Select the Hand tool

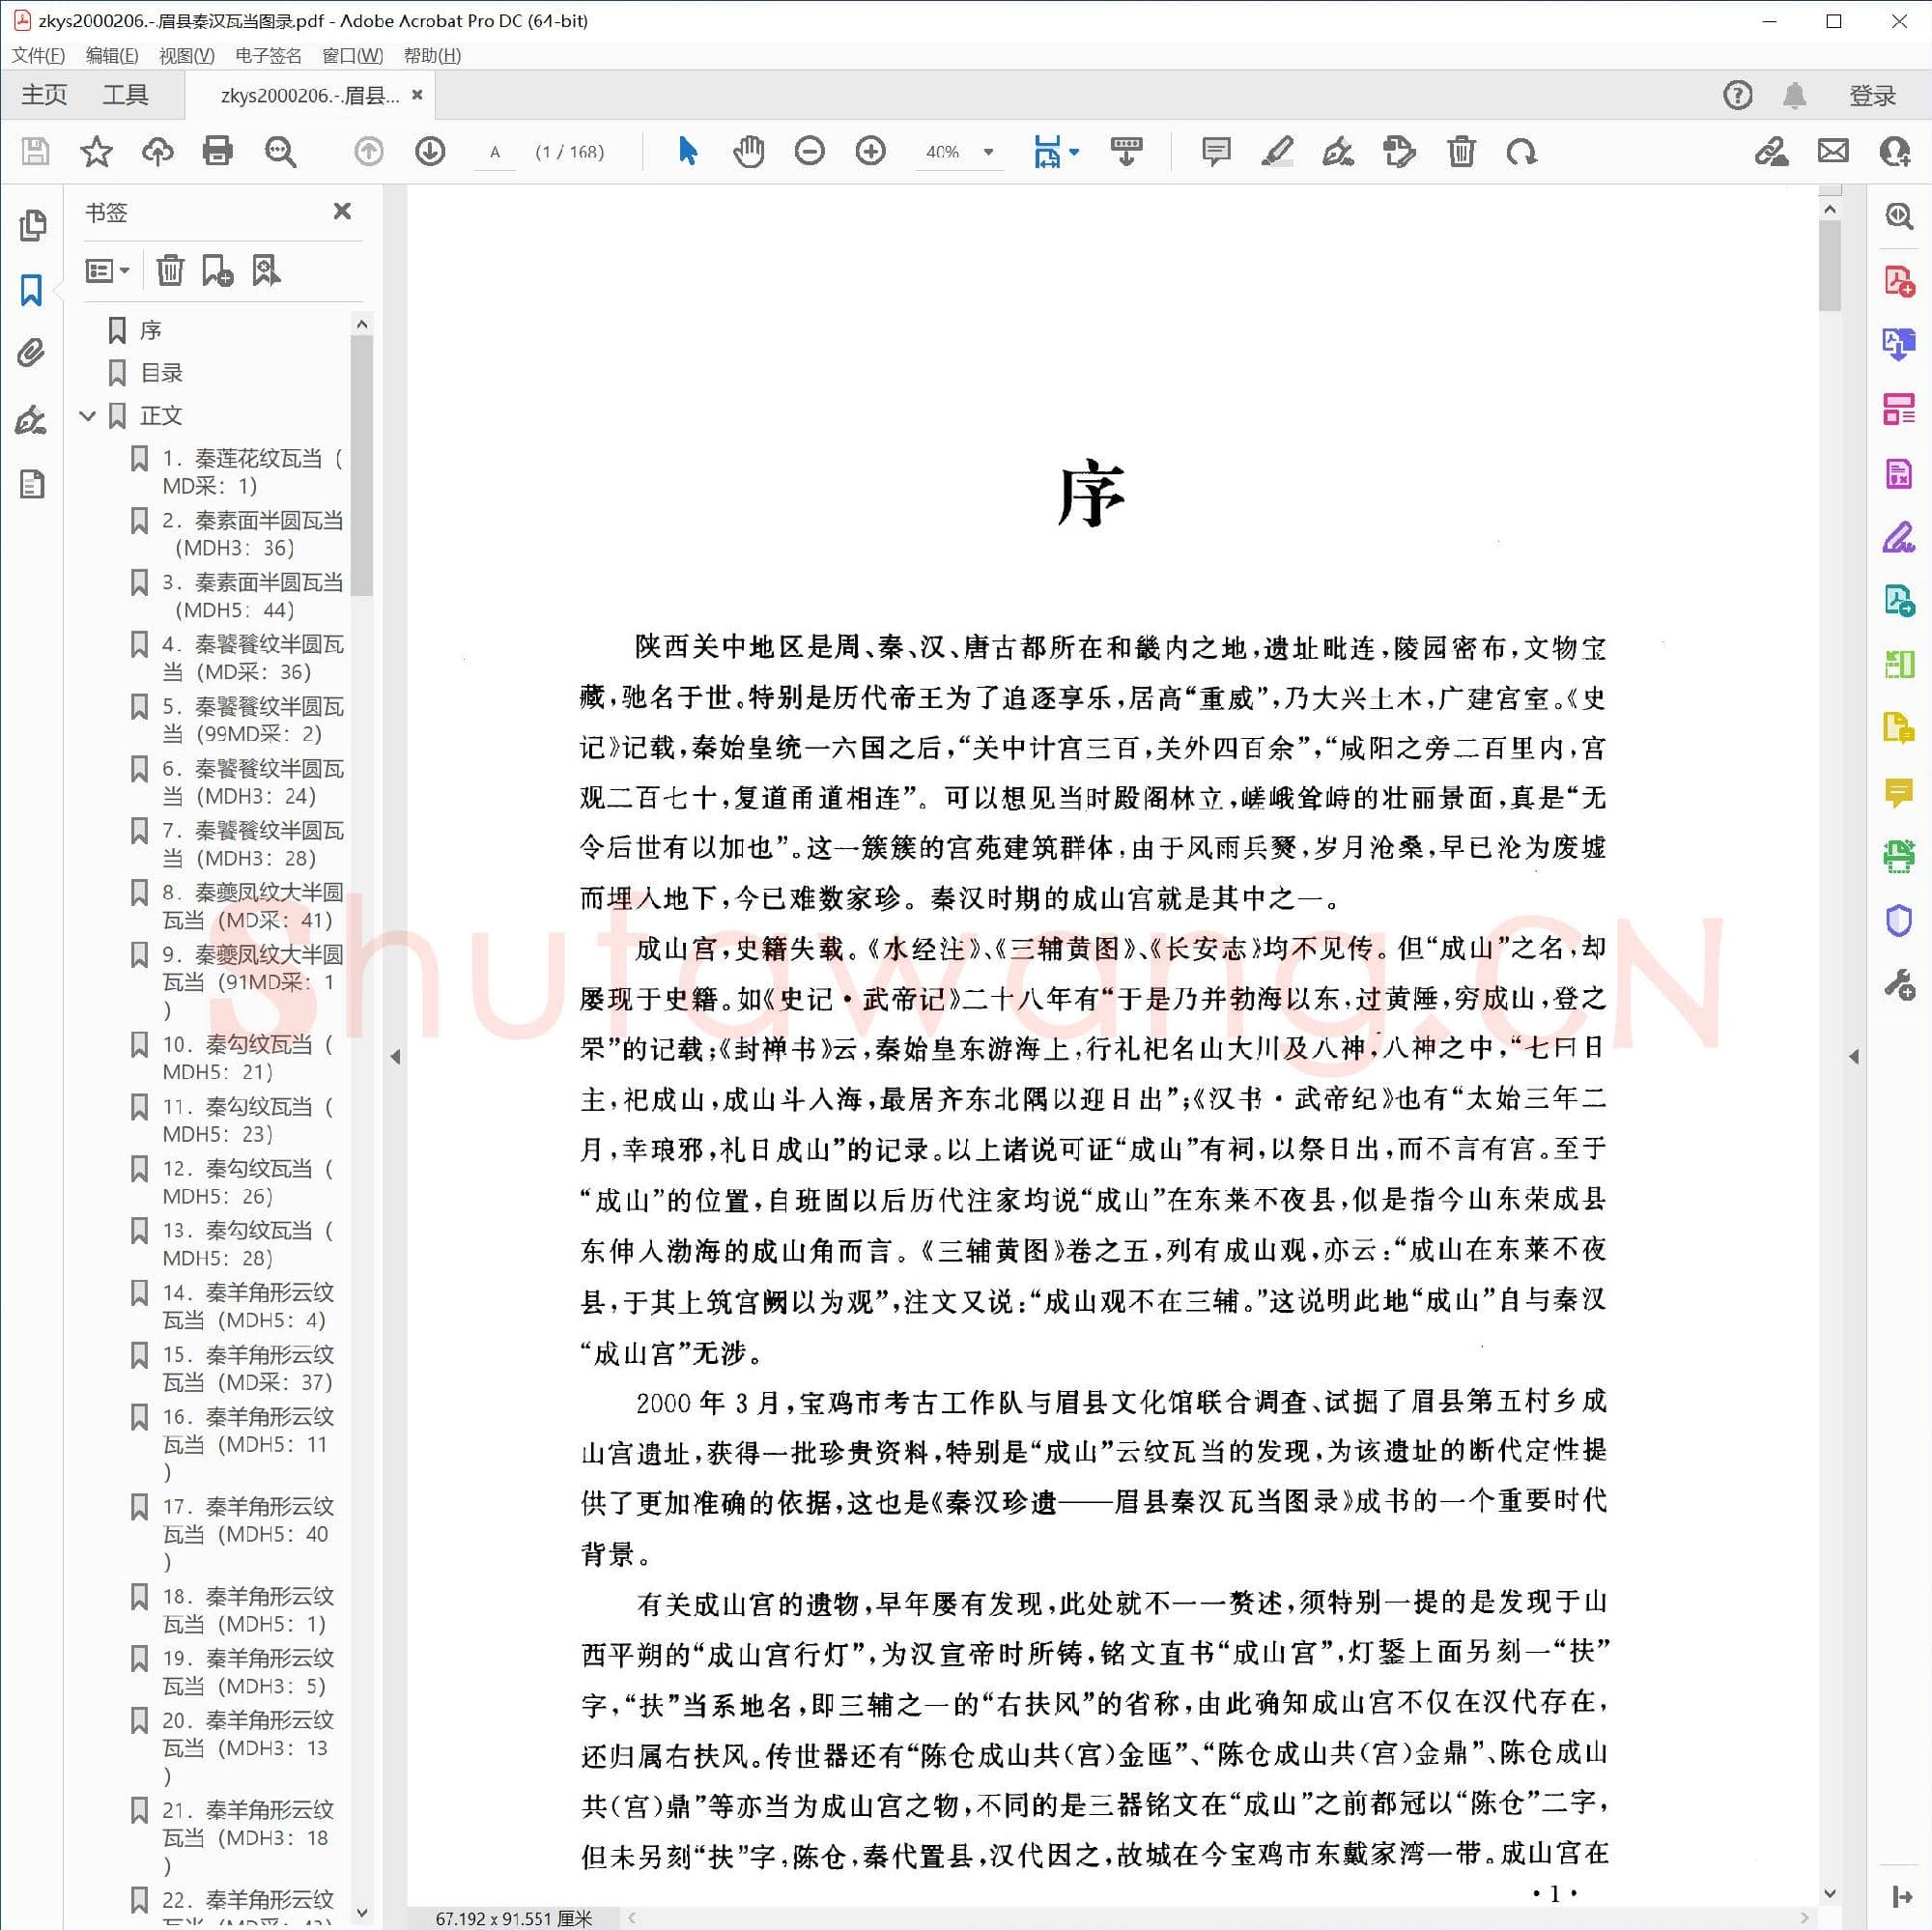[x=748, y=152]
